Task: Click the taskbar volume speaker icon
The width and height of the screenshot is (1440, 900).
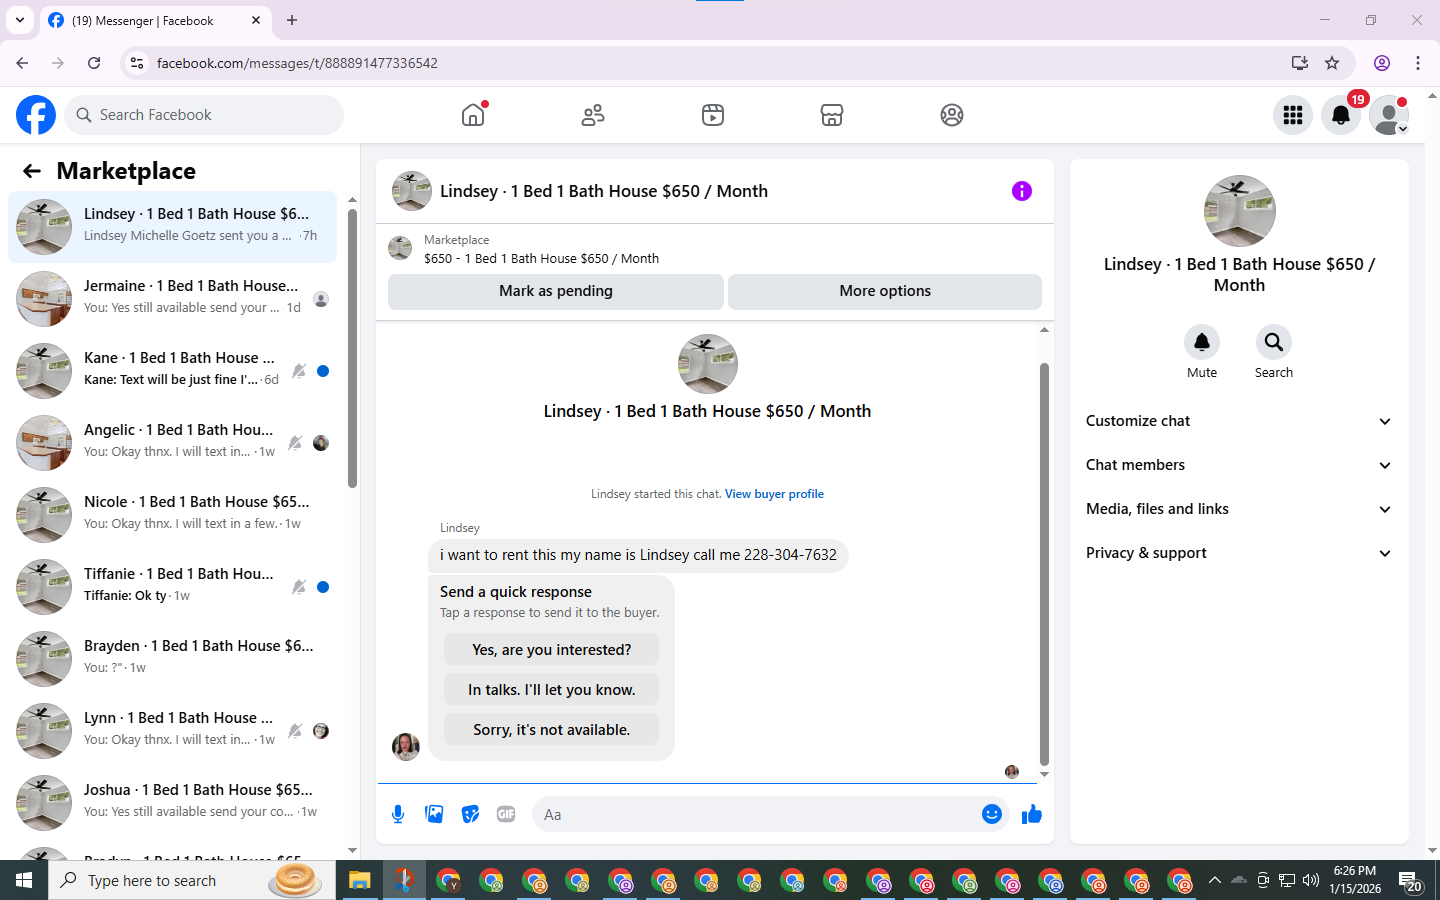Action: point(1311,880)
